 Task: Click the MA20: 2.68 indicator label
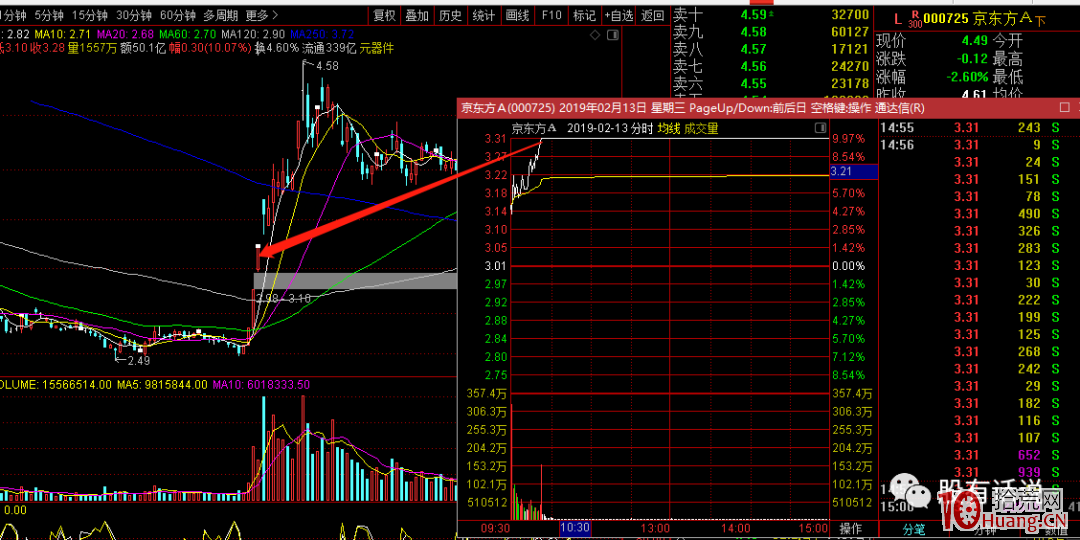pos(126,34)
